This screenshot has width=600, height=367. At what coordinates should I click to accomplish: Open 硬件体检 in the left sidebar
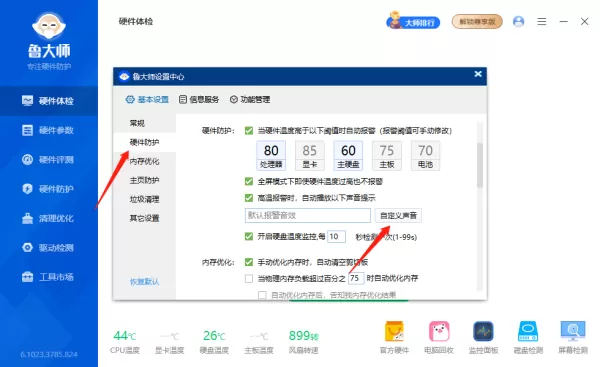(x=49, y=101)
